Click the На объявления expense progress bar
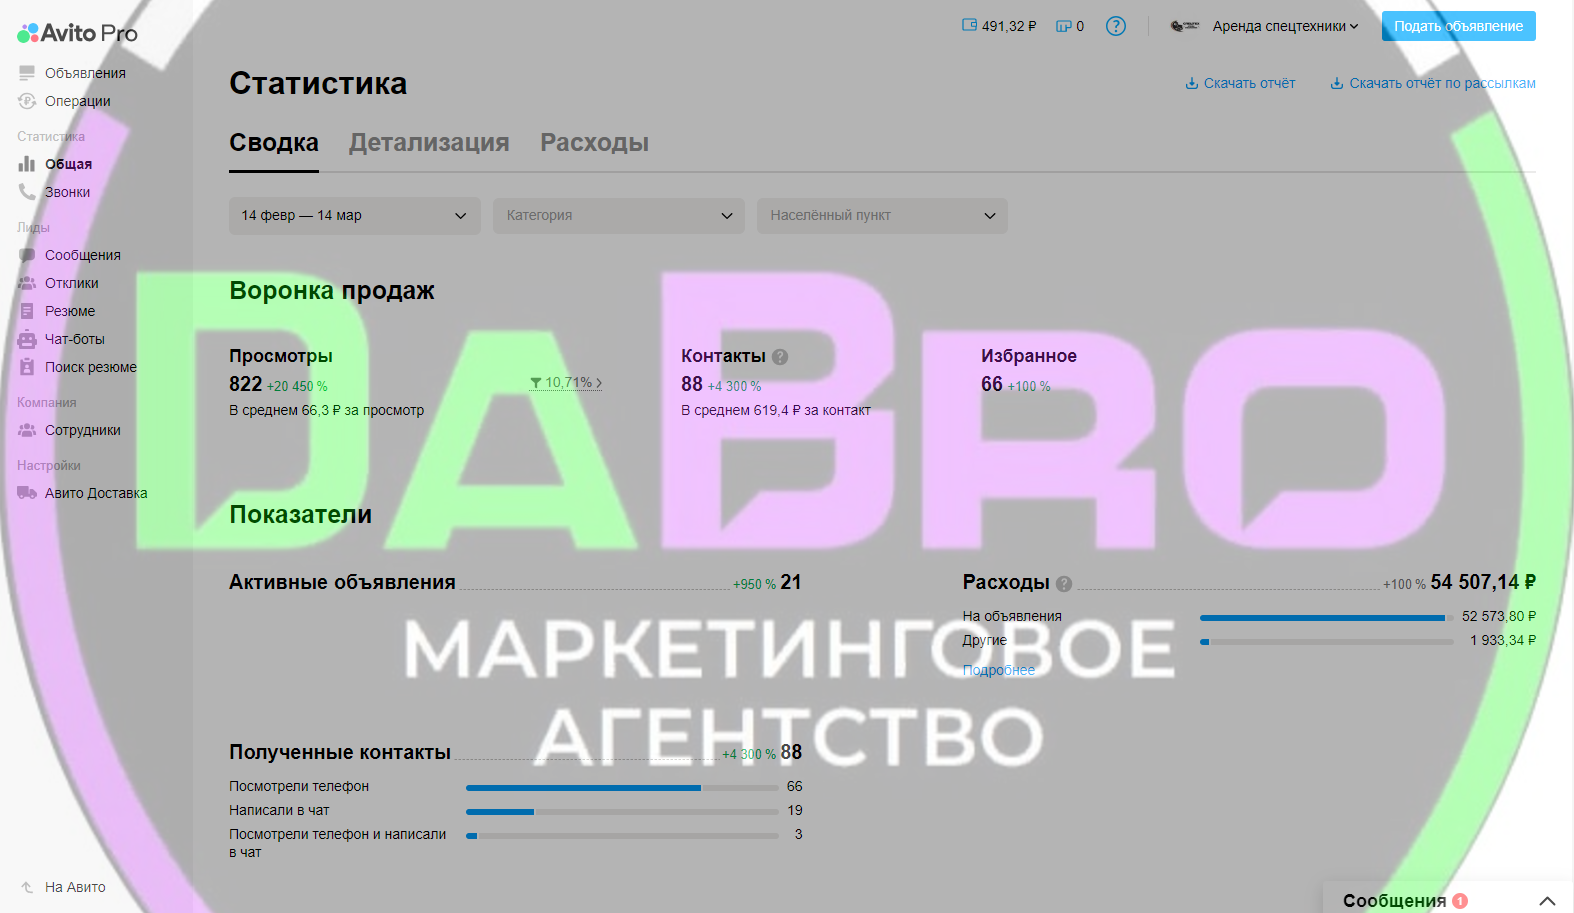The image size is (1574, 913). point(1327,617)
